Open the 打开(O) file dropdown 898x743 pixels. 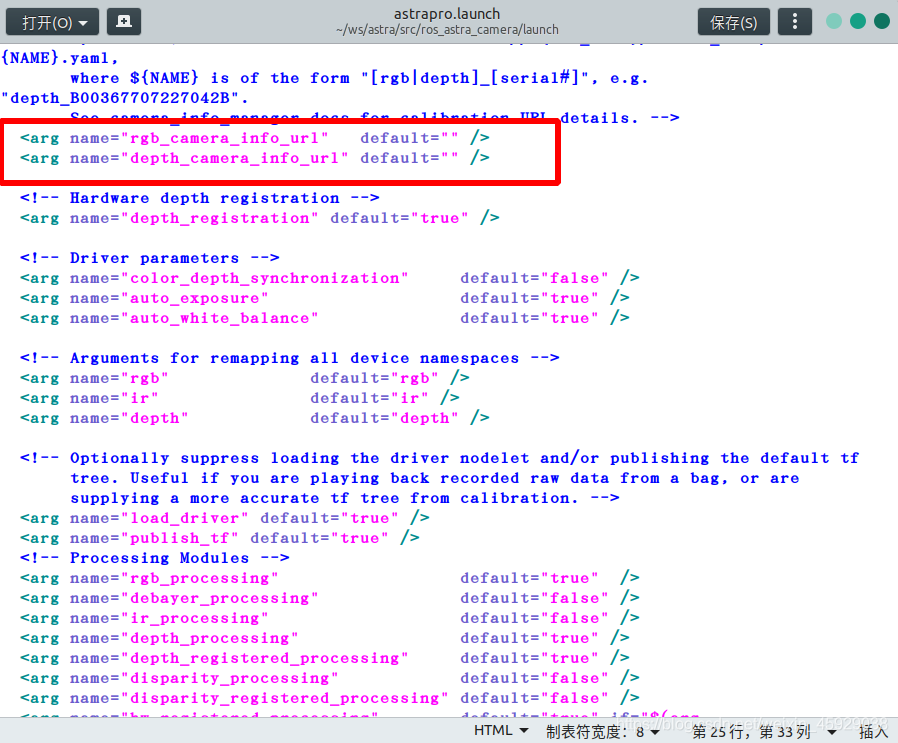(52, 22)
